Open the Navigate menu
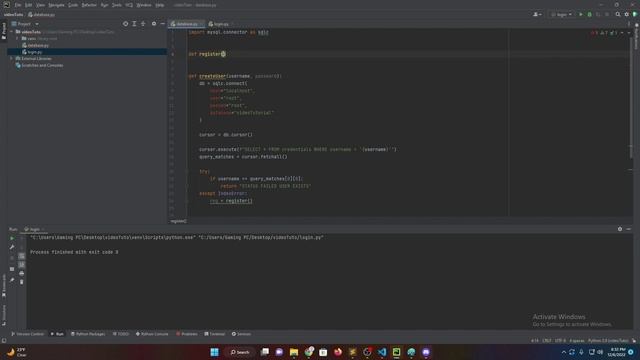The height and width of the screenshot is (360, 640). click(x=56, y=5)
